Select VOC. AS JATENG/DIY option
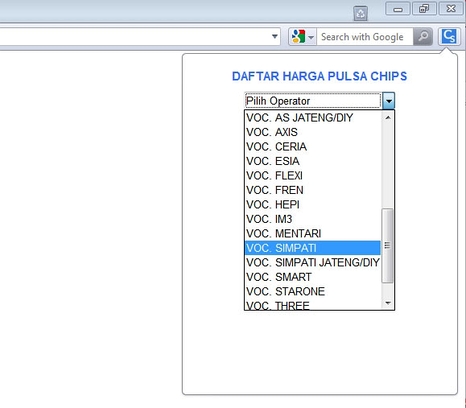The height and width of the screenshot is (408, 466). click(x=313, y=118)
